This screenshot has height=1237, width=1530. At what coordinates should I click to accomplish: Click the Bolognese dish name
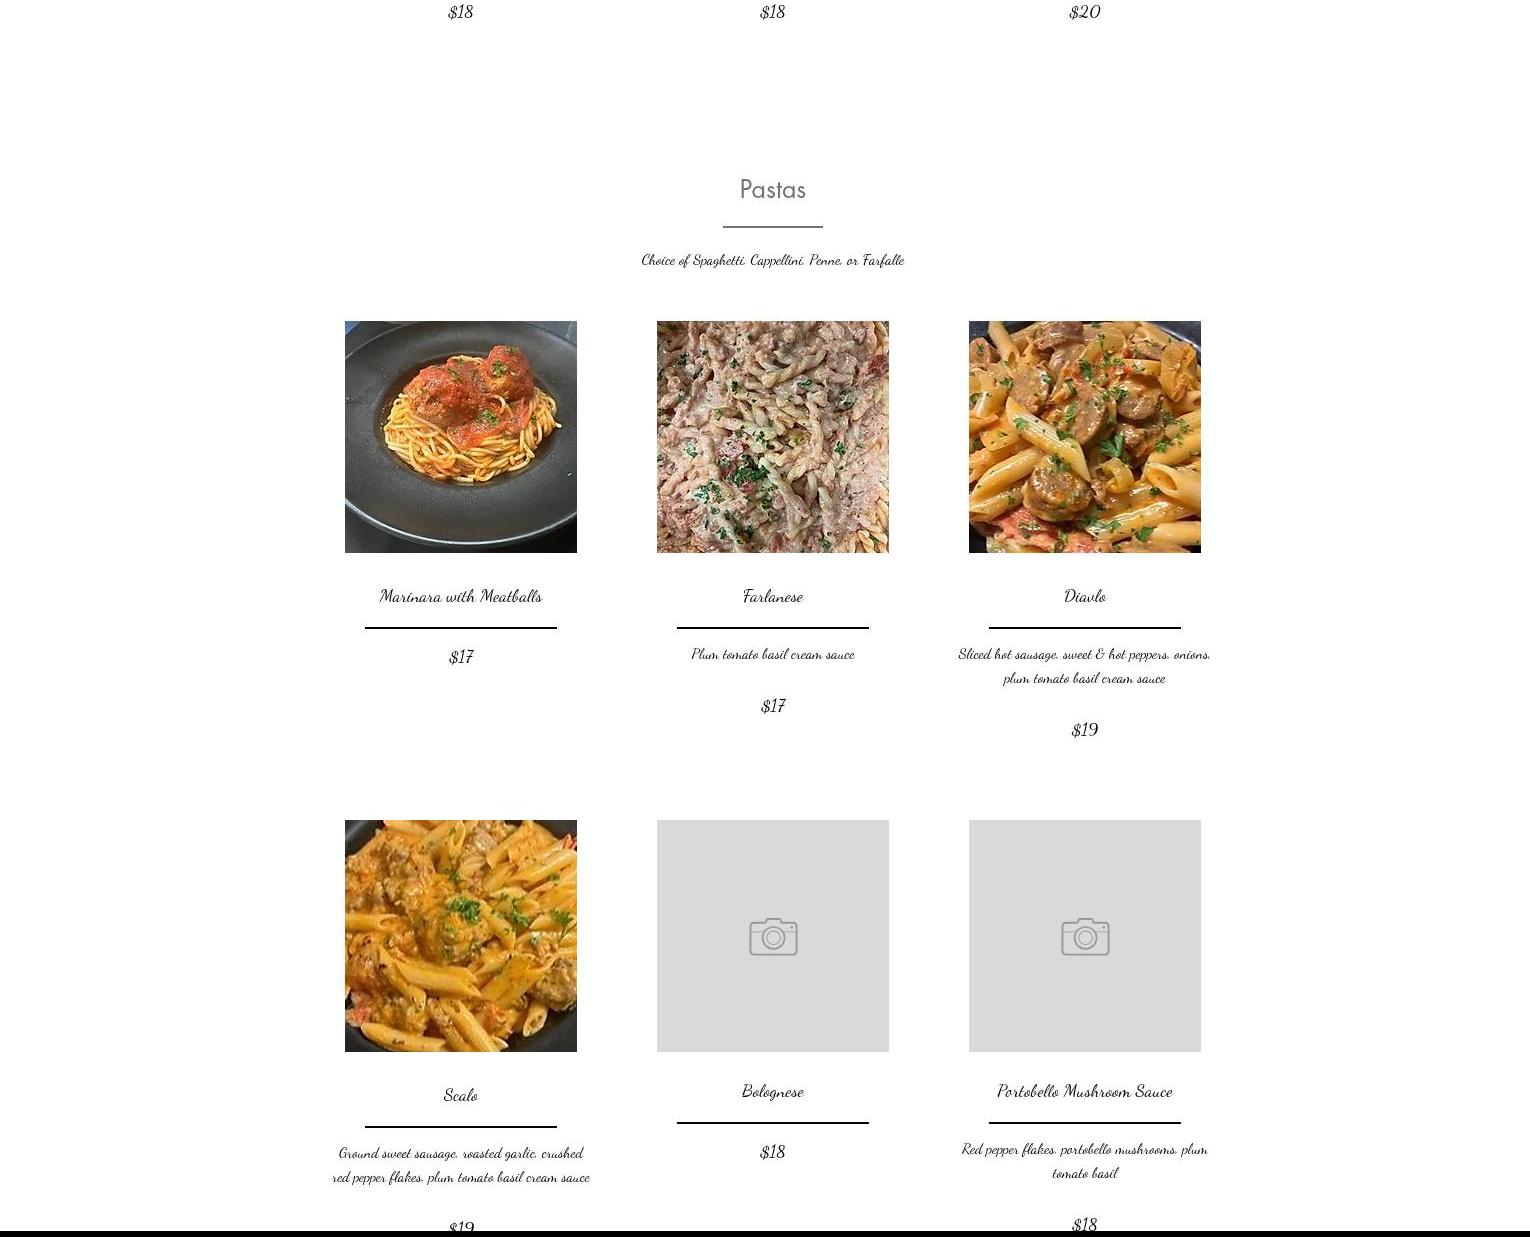tap(773, 1091)
